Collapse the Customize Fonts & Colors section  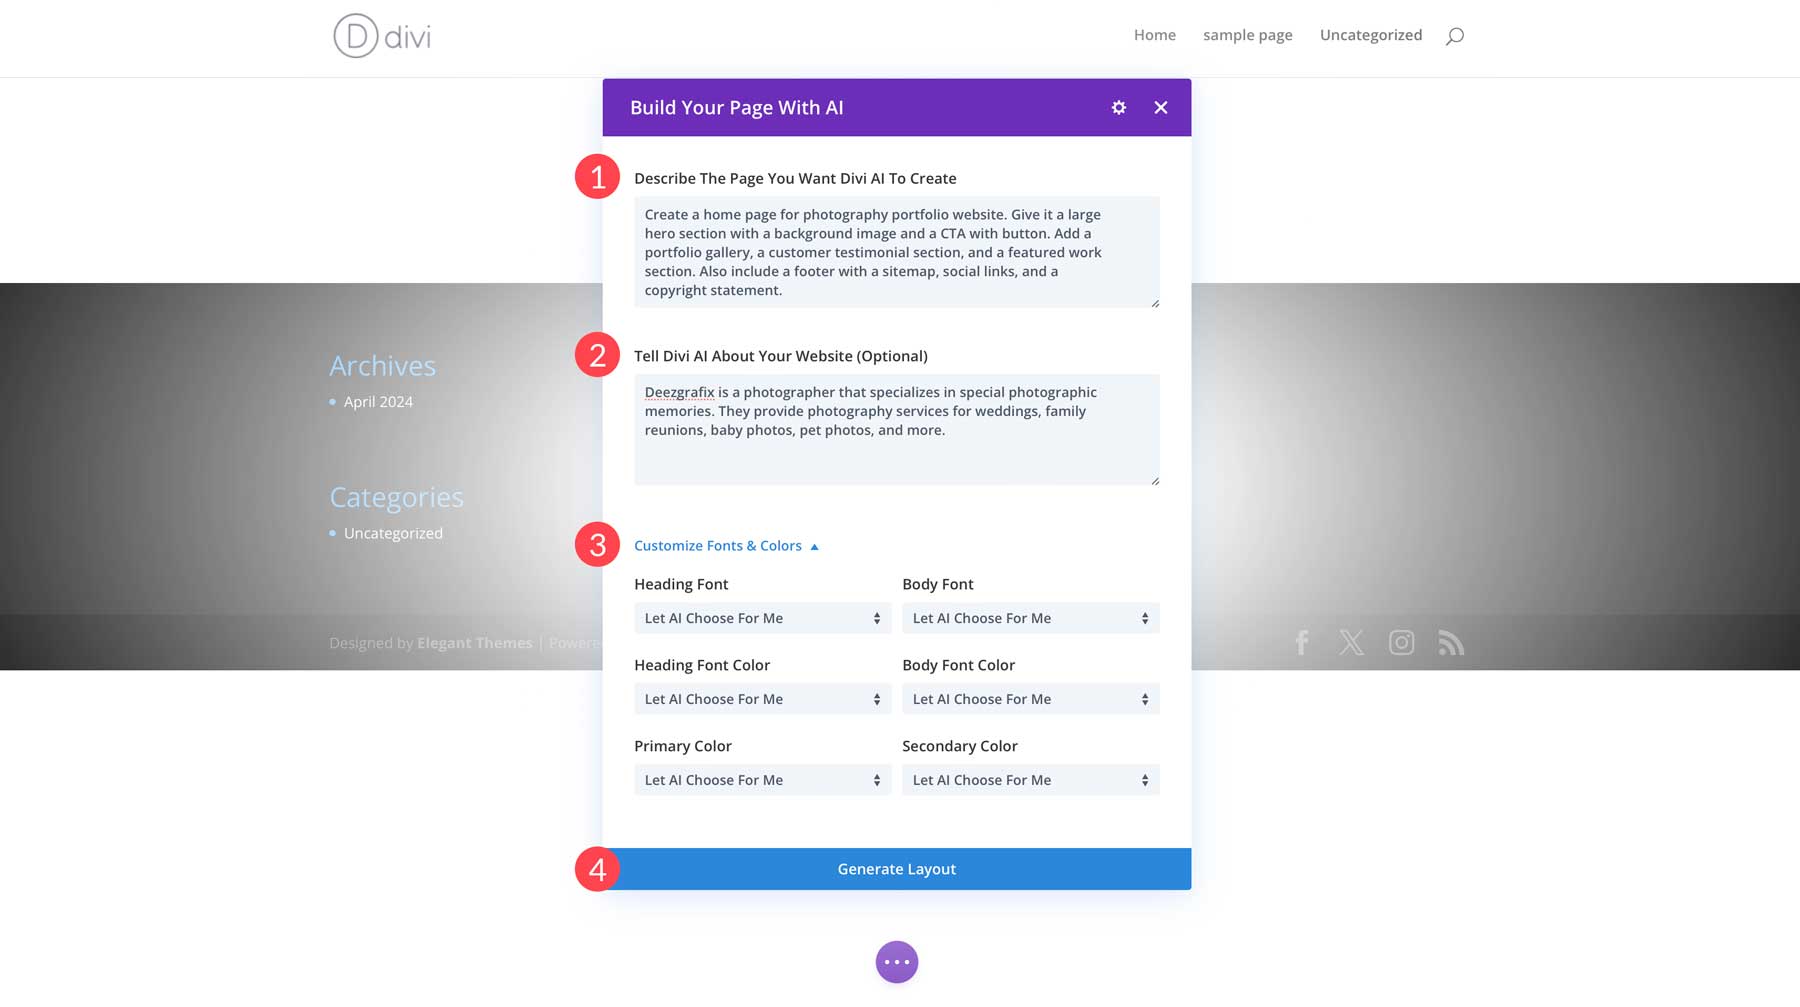coord(726,545)
